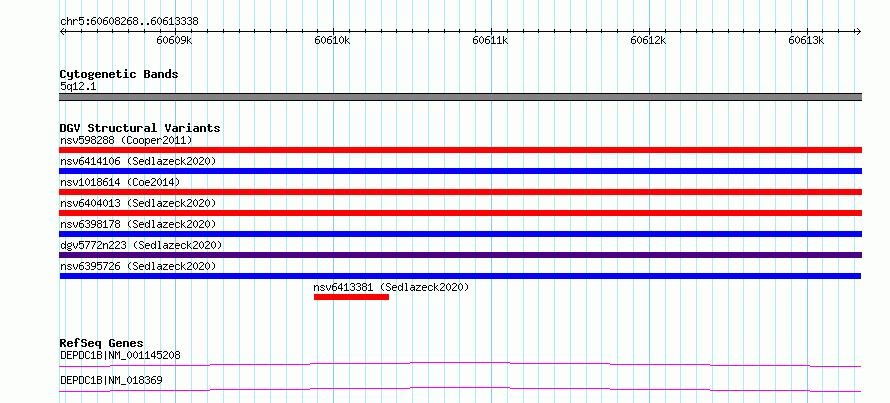Viewport: 890px width, 403px height.
Task: Click the 60609k ruler tick label
Action: coord(175,41)
